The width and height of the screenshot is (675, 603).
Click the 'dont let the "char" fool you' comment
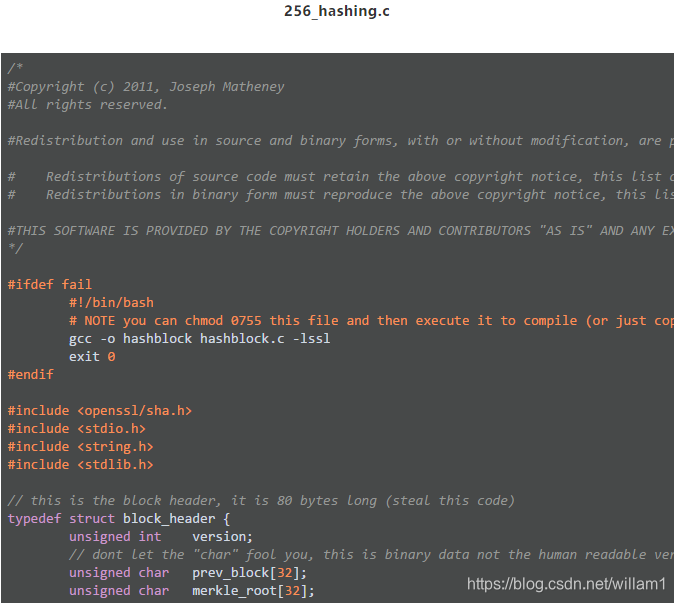372,555
